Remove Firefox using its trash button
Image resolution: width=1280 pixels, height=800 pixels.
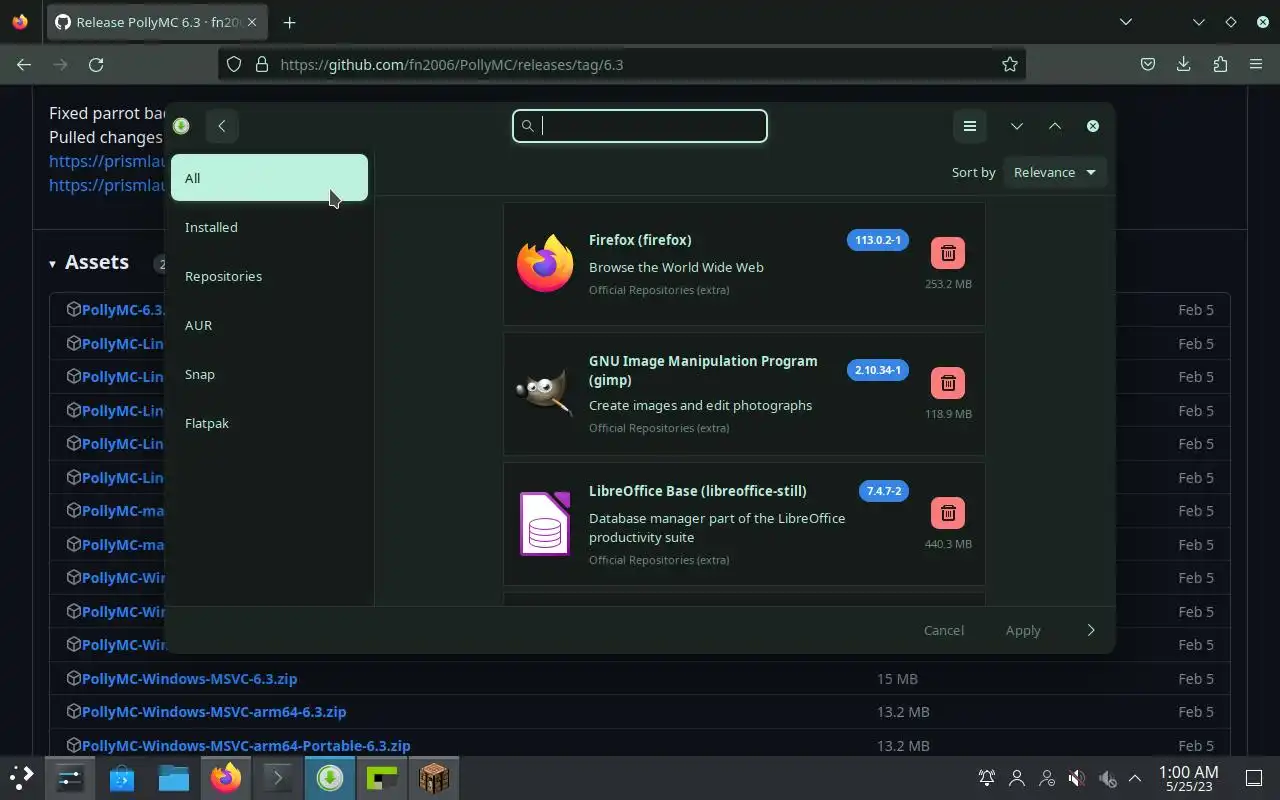(948, 253)
